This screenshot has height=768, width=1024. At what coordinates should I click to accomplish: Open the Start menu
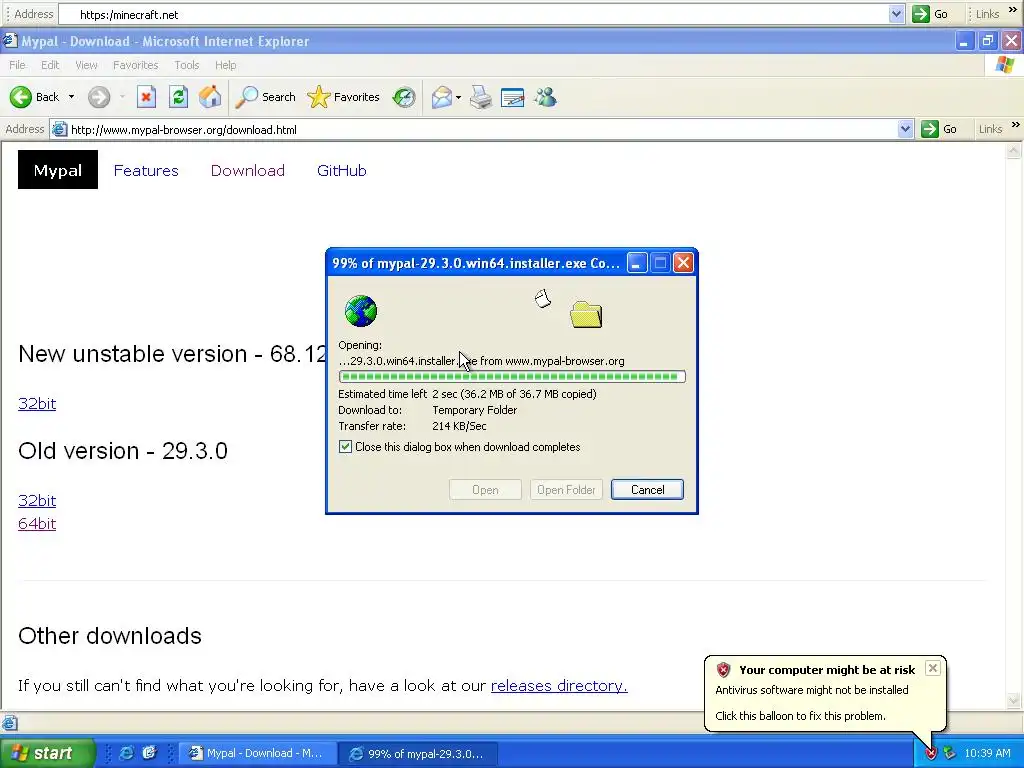(46, 753)
